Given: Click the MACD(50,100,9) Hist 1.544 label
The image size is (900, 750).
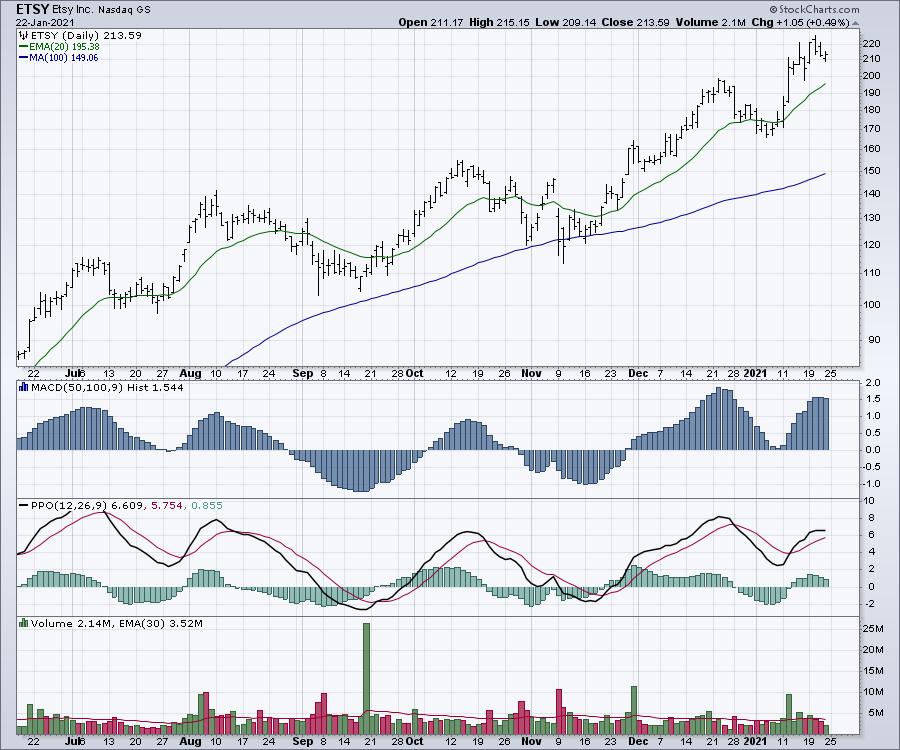Looking at the screenshot, I should click(x=107, y=387).
